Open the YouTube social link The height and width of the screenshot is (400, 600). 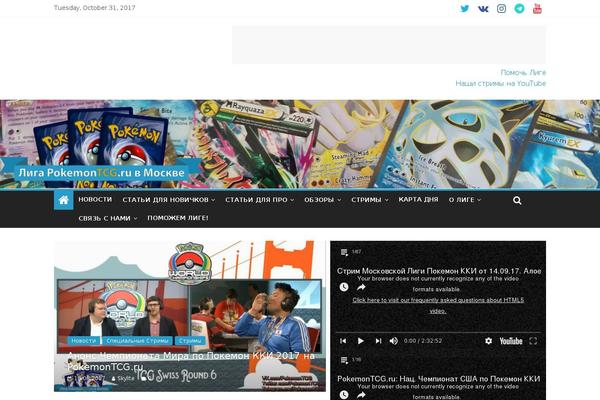pyautogui.click(x=537, y=8)
